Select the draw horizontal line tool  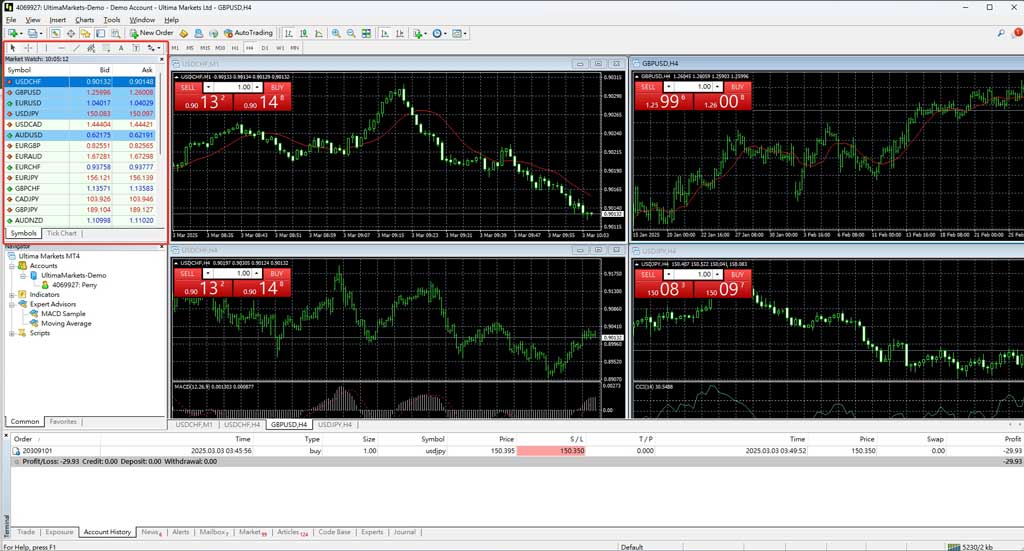point(62,47)
